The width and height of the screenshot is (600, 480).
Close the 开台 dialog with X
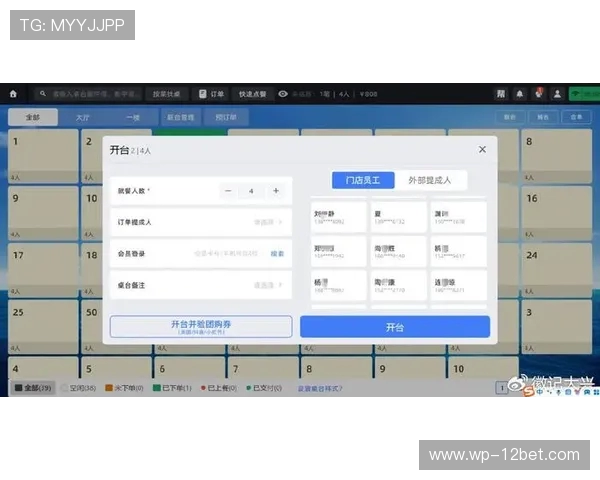point(482,149)
